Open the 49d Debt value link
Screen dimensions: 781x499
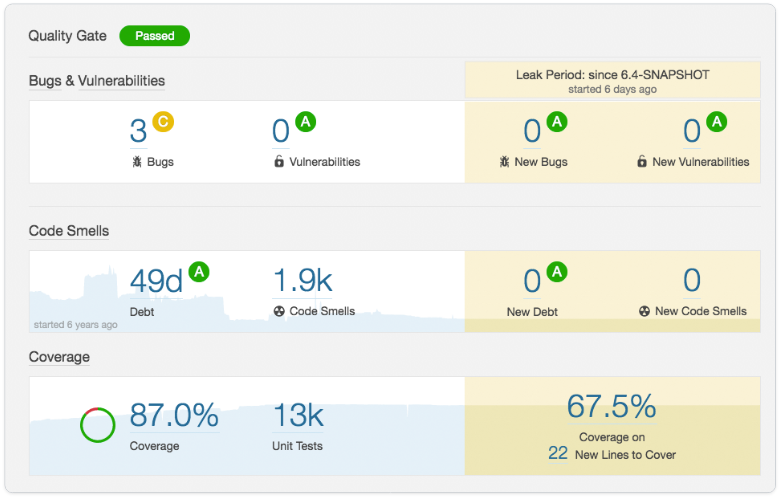(157, 281)
